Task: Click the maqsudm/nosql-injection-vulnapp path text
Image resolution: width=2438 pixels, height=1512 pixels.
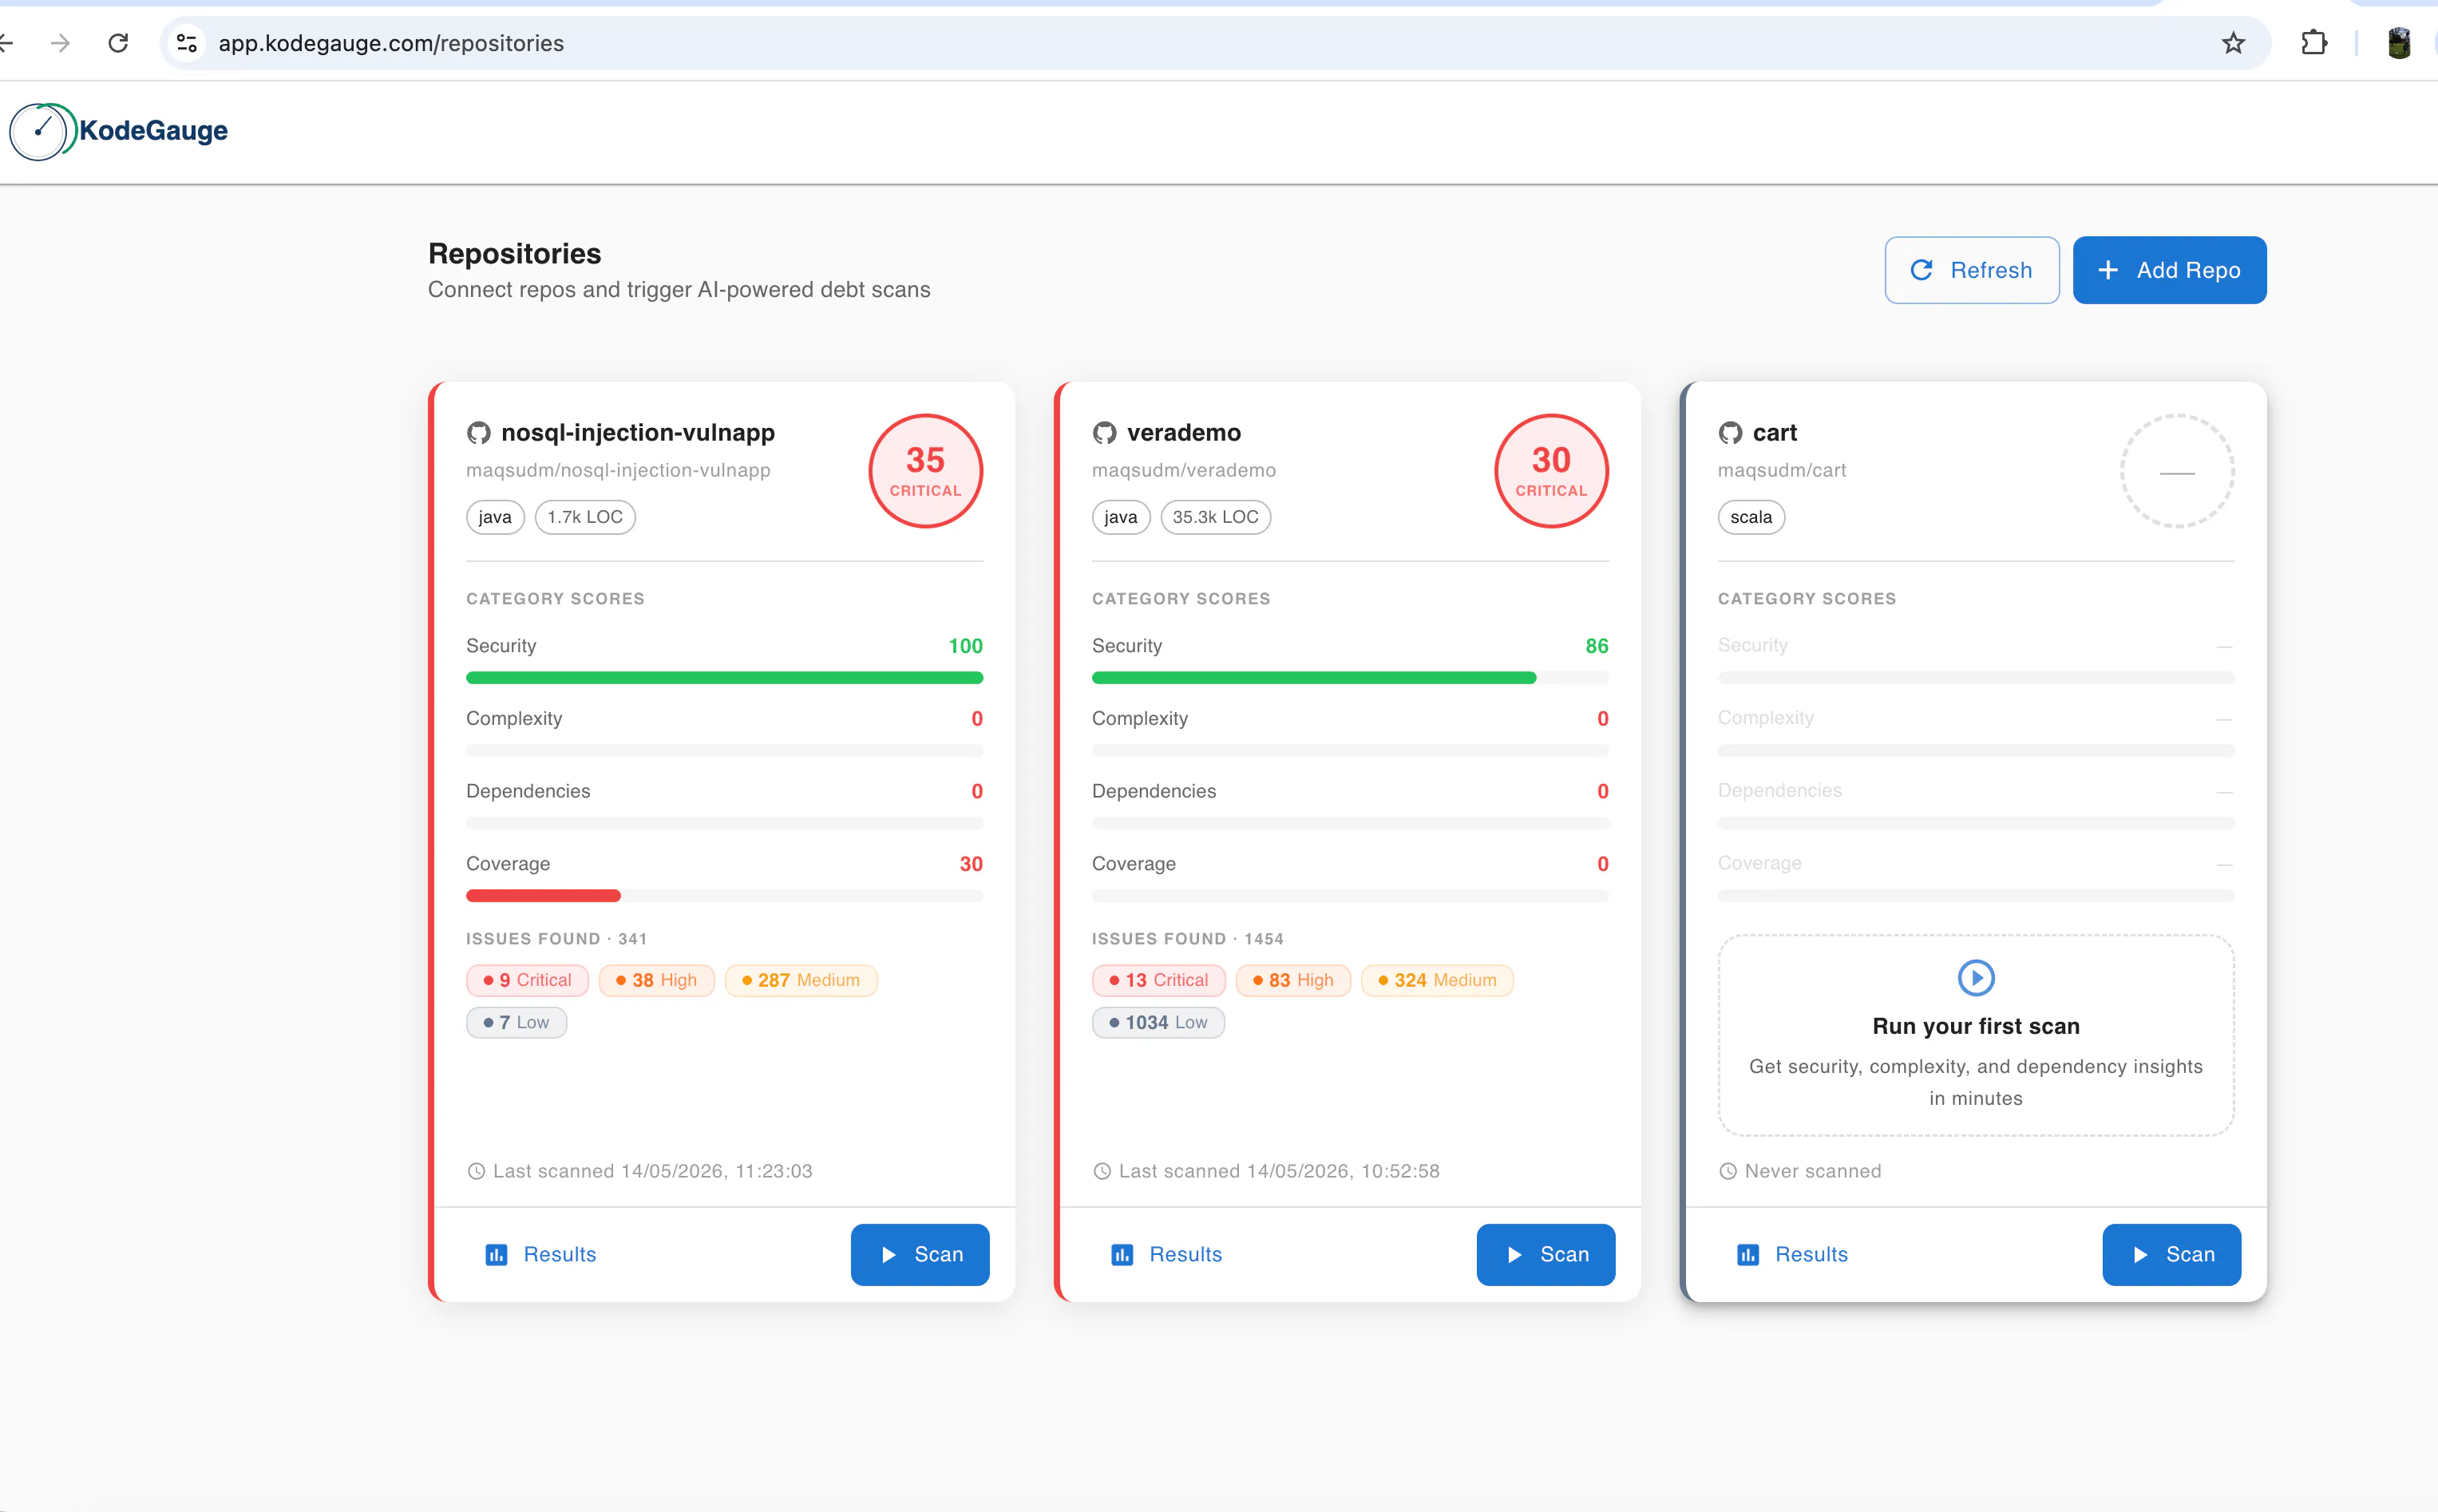Action: [x=618, y=470]
